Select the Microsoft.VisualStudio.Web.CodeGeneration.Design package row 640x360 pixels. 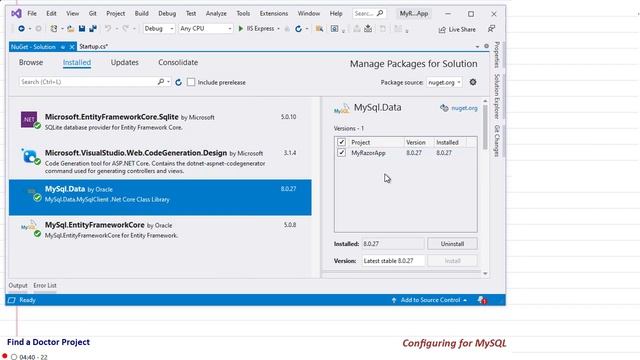coord(160,161)
